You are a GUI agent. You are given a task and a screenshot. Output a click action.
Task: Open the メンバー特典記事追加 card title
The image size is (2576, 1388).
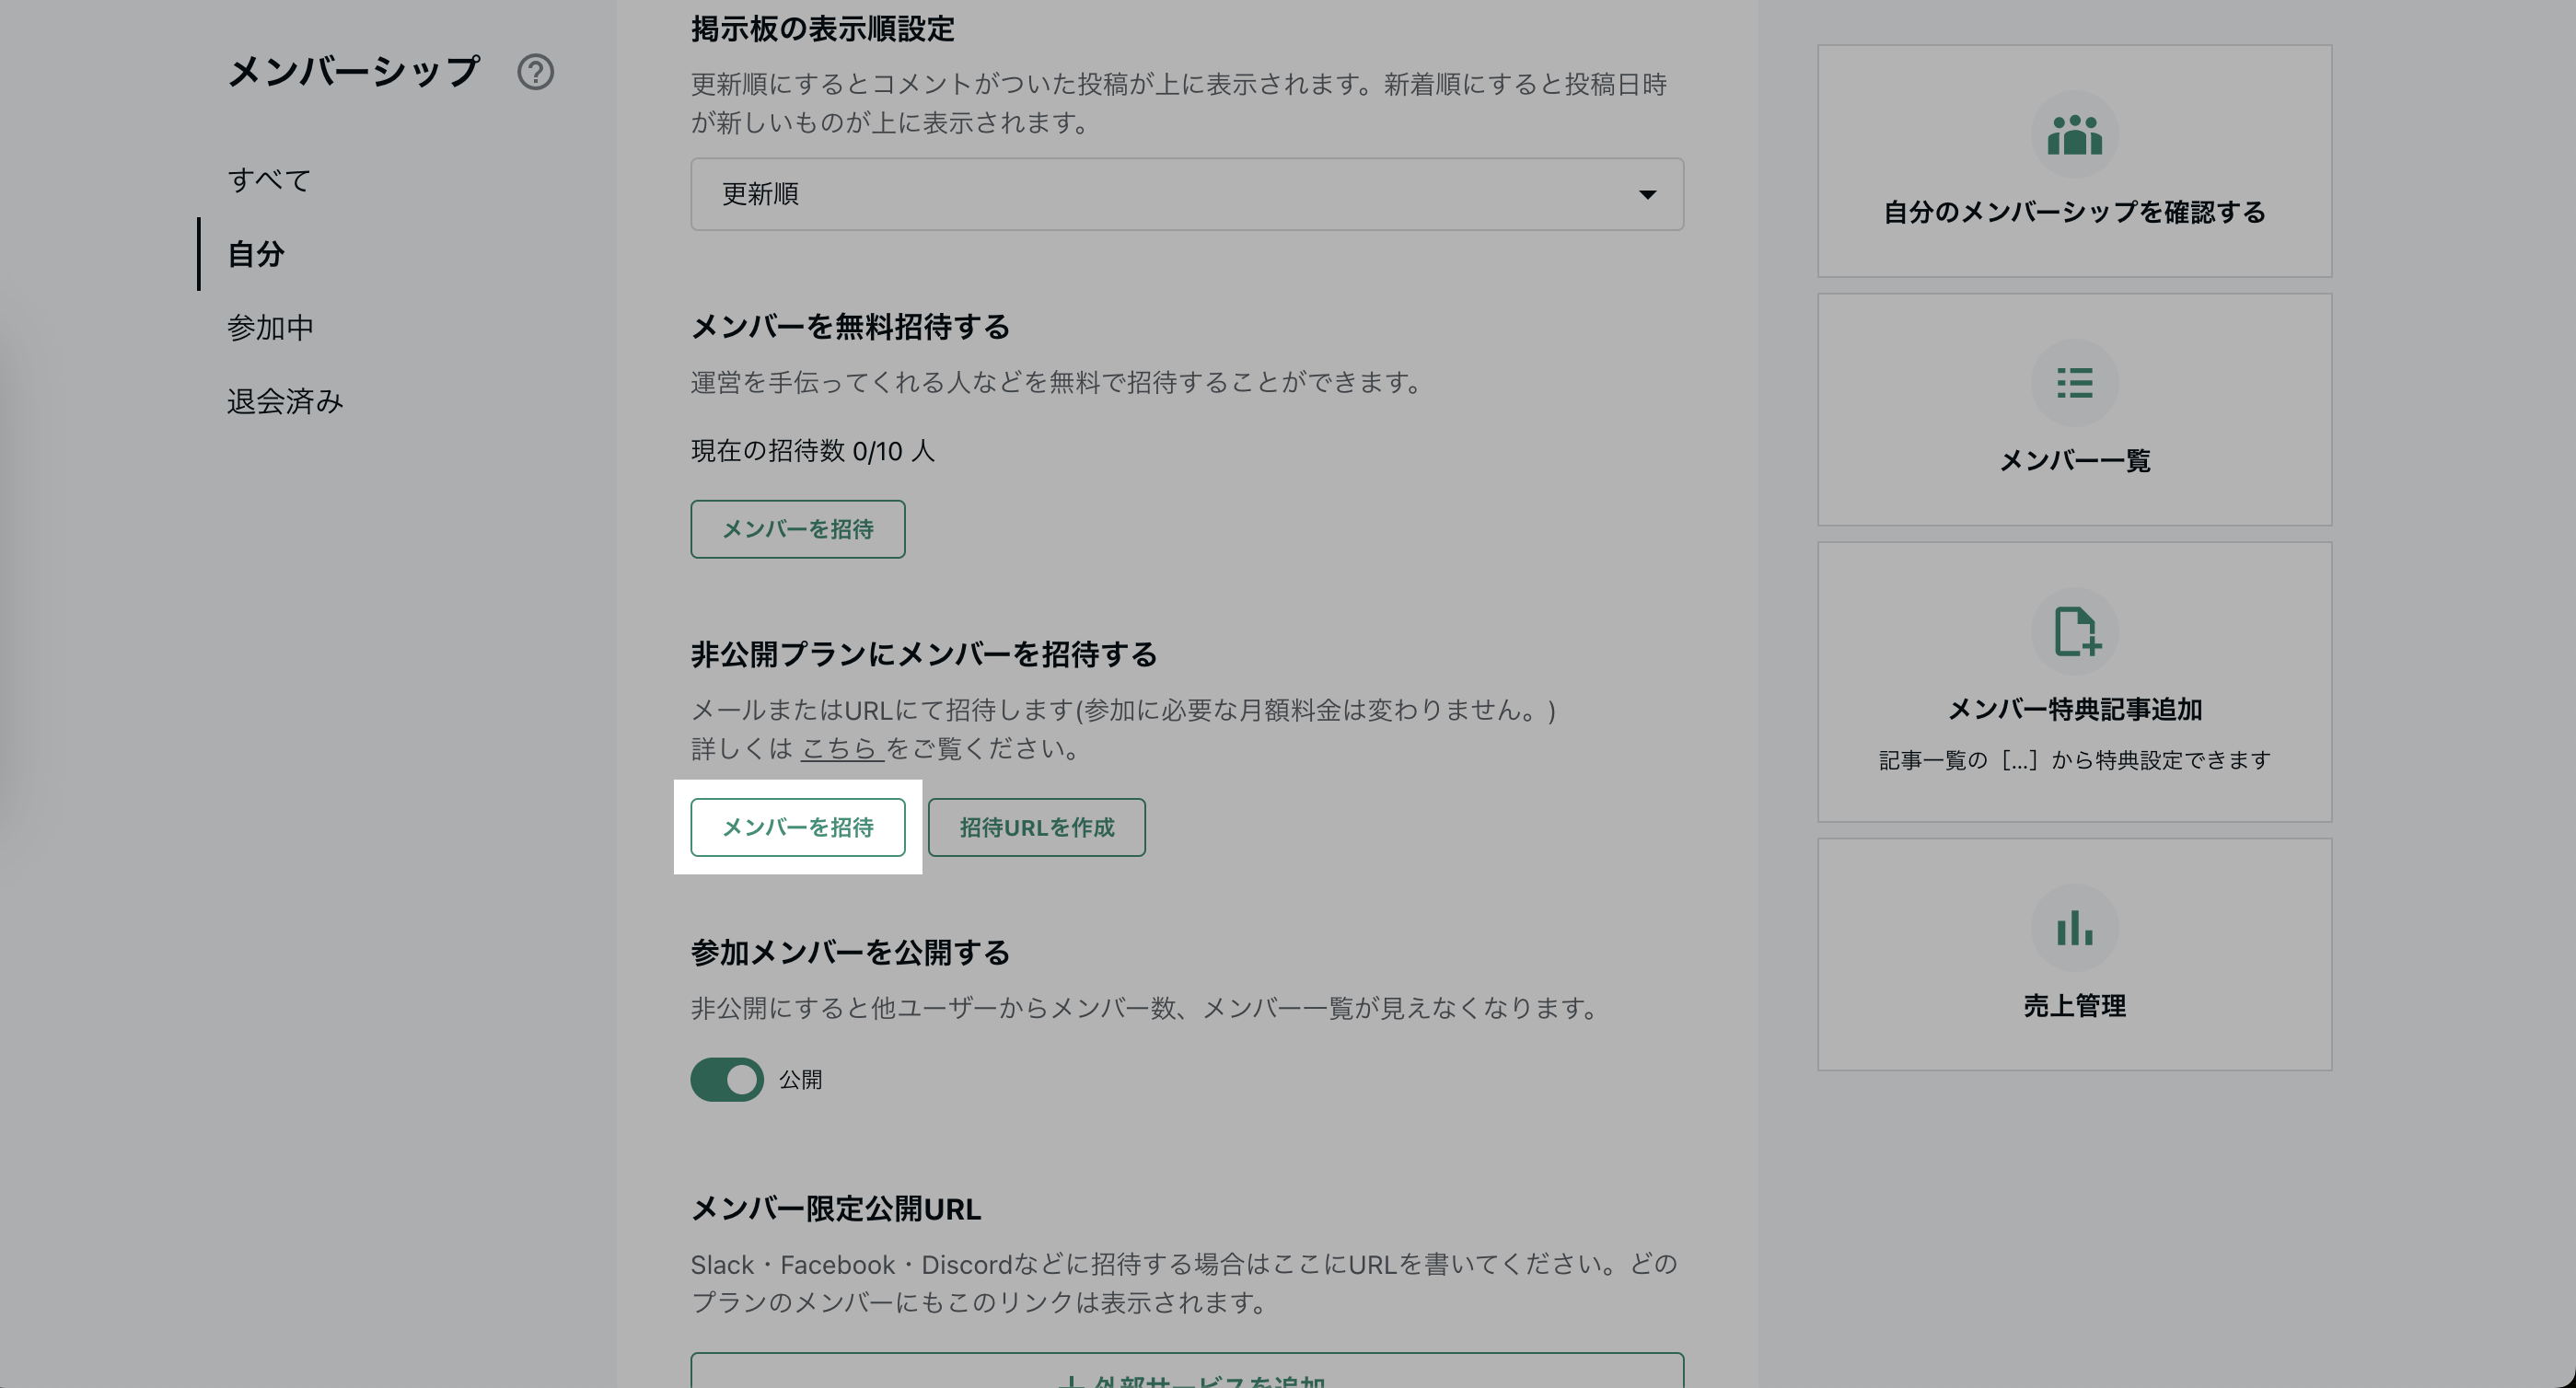click(x=2074, y=709)
